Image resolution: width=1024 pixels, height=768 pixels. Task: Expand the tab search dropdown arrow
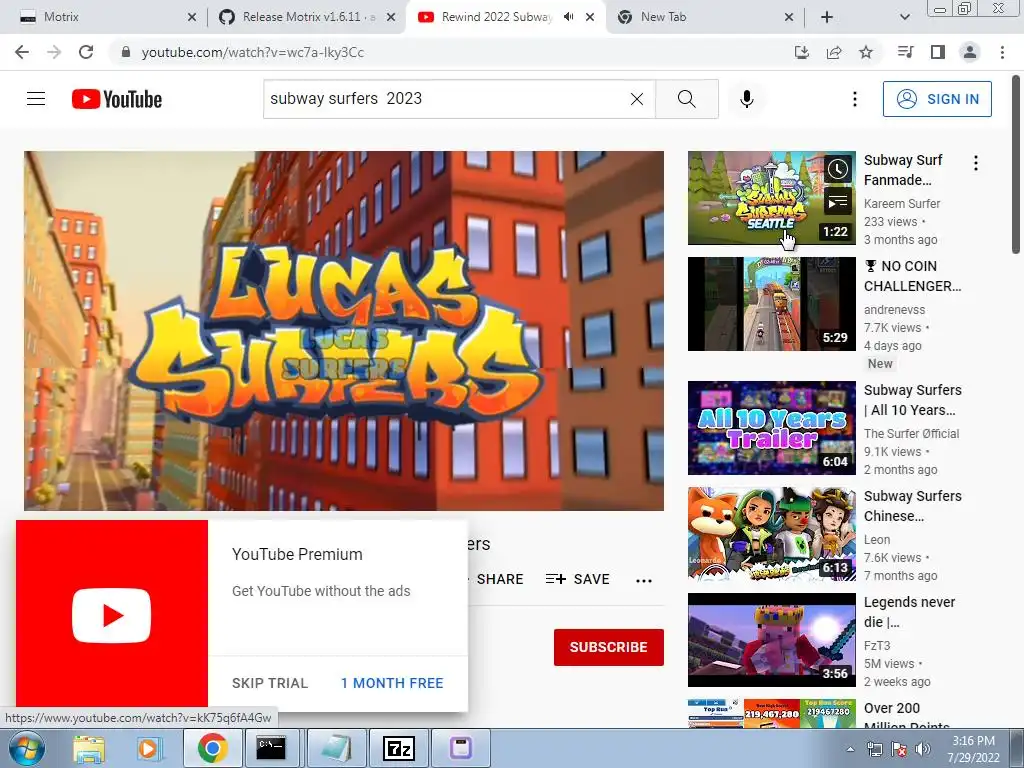click(x=904, y=17)
